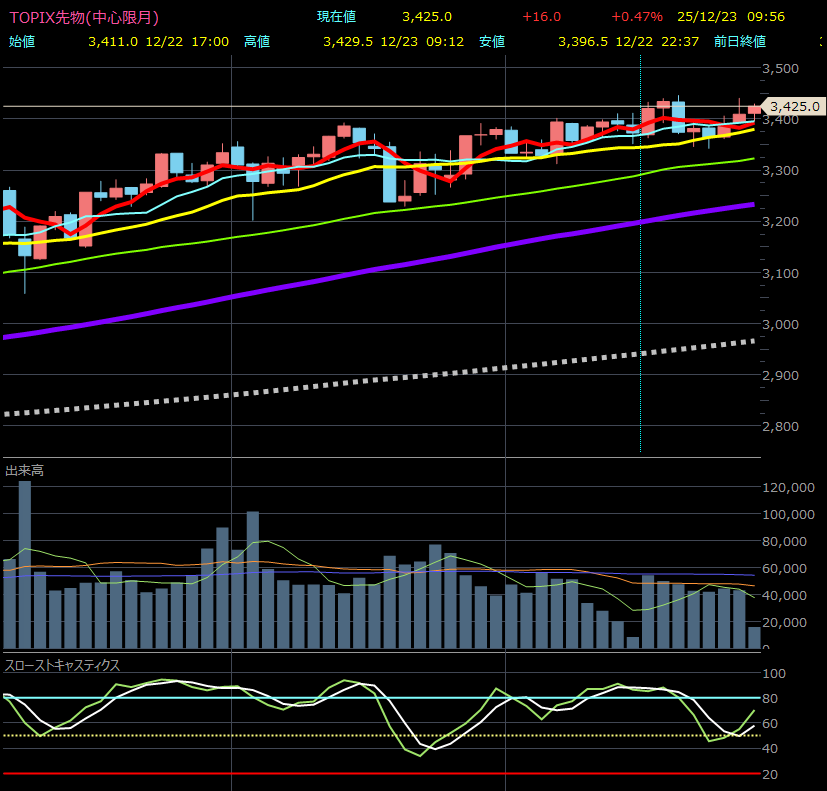
Task: Select the 出来高 volume panel label
Action: [x=24, y=470]
